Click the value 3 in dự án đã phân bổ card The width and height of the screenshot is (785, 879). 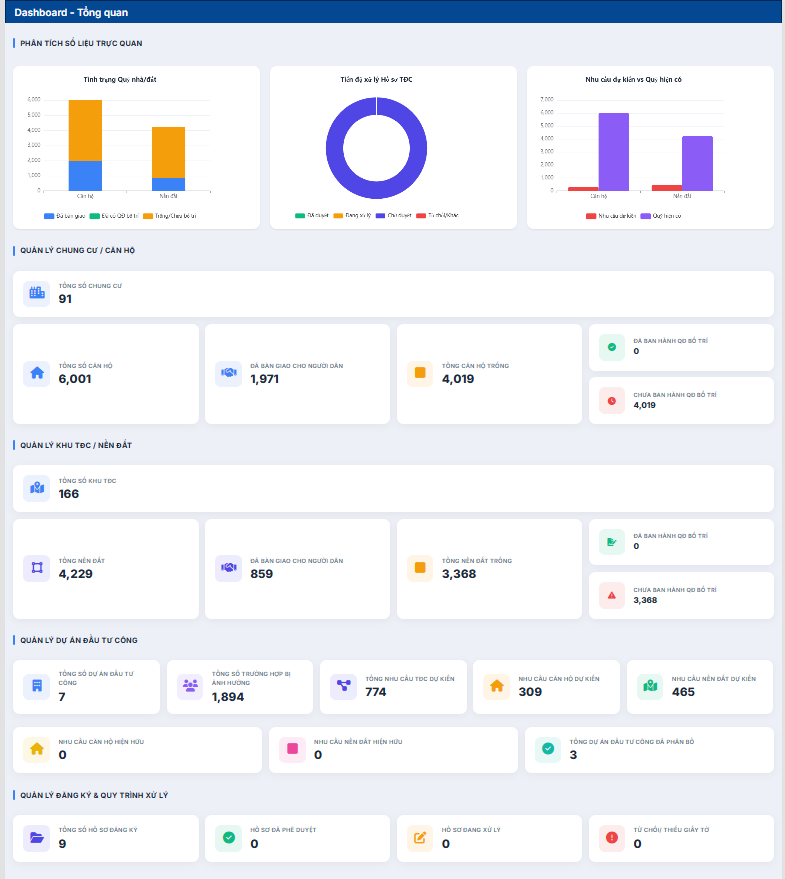coord(573,755)
